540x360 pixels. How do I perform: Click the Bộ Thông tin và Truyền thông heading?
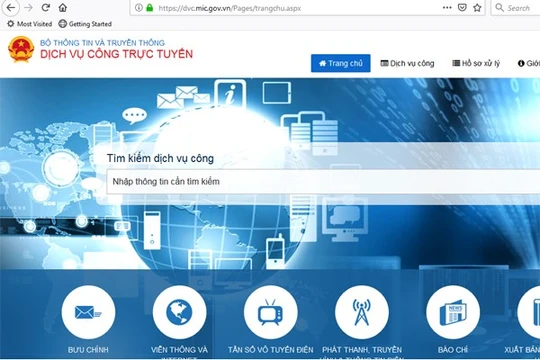102,43
